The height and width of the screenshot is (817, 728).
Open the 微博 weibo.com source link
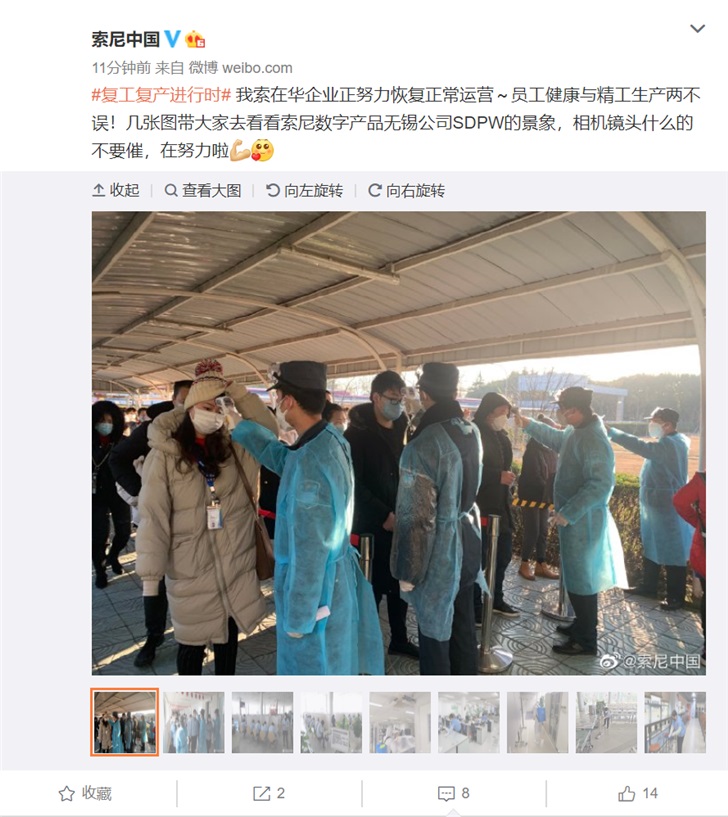(x=240, y=68)
